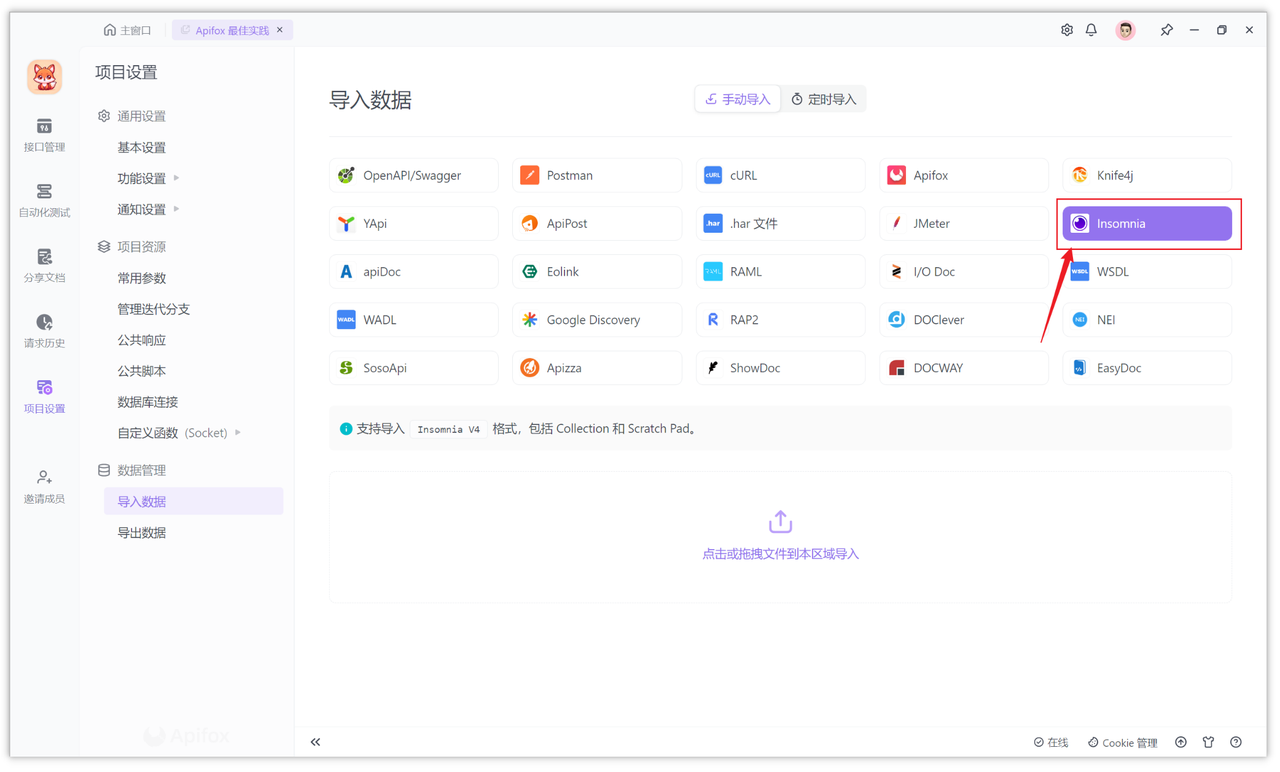Select Insomnia import format
Image resolution: width=1280 pixels, height=772 pixels.
point(1147,223)
